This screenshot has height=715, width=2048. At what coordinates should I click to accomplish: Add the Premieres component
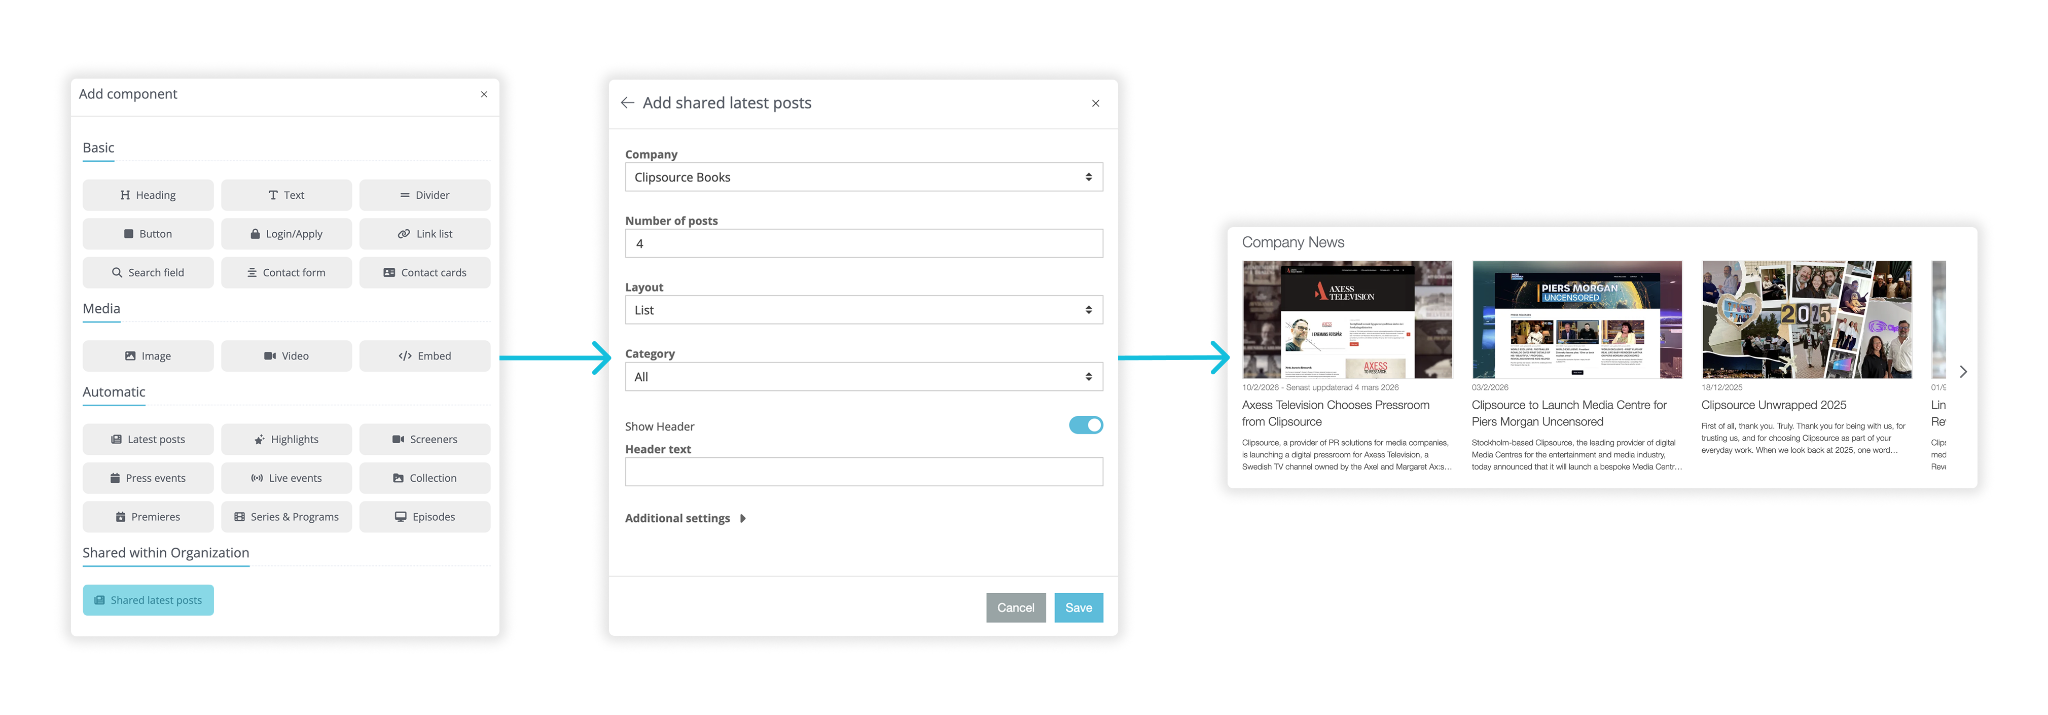[x=148, y=517]
